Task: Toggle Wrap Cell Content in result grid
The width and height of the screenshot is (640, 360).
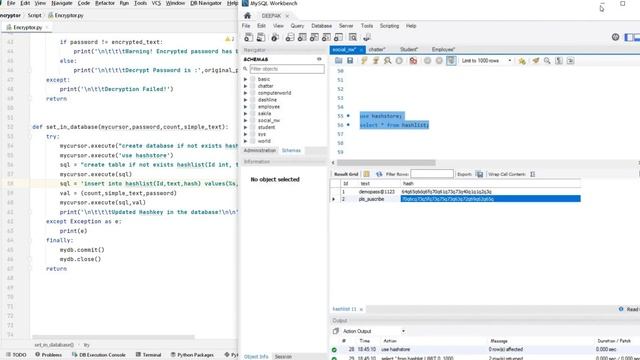Action: tap(532, 174)
